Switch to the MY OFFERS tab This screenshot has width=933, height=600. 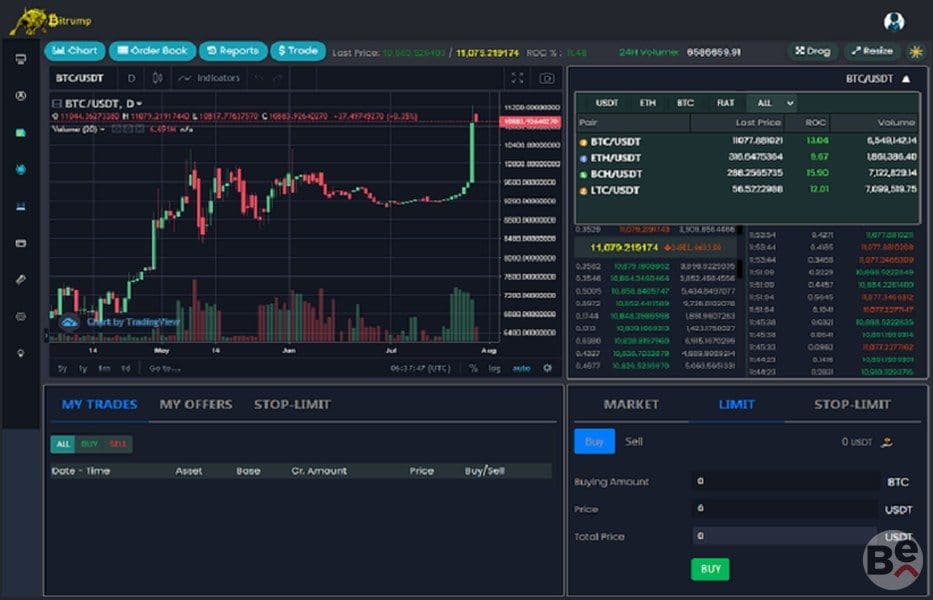pyautogui.click(x=196, y=404)
